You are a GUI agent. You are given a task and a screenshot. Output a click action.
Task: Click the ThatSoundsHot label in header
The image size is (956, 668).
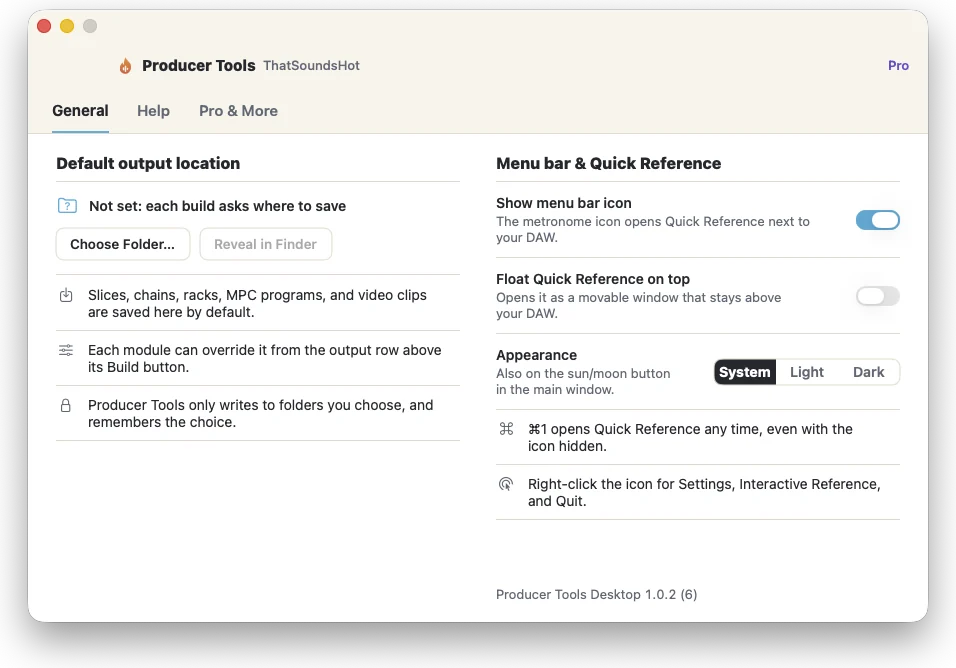point(311,66)
